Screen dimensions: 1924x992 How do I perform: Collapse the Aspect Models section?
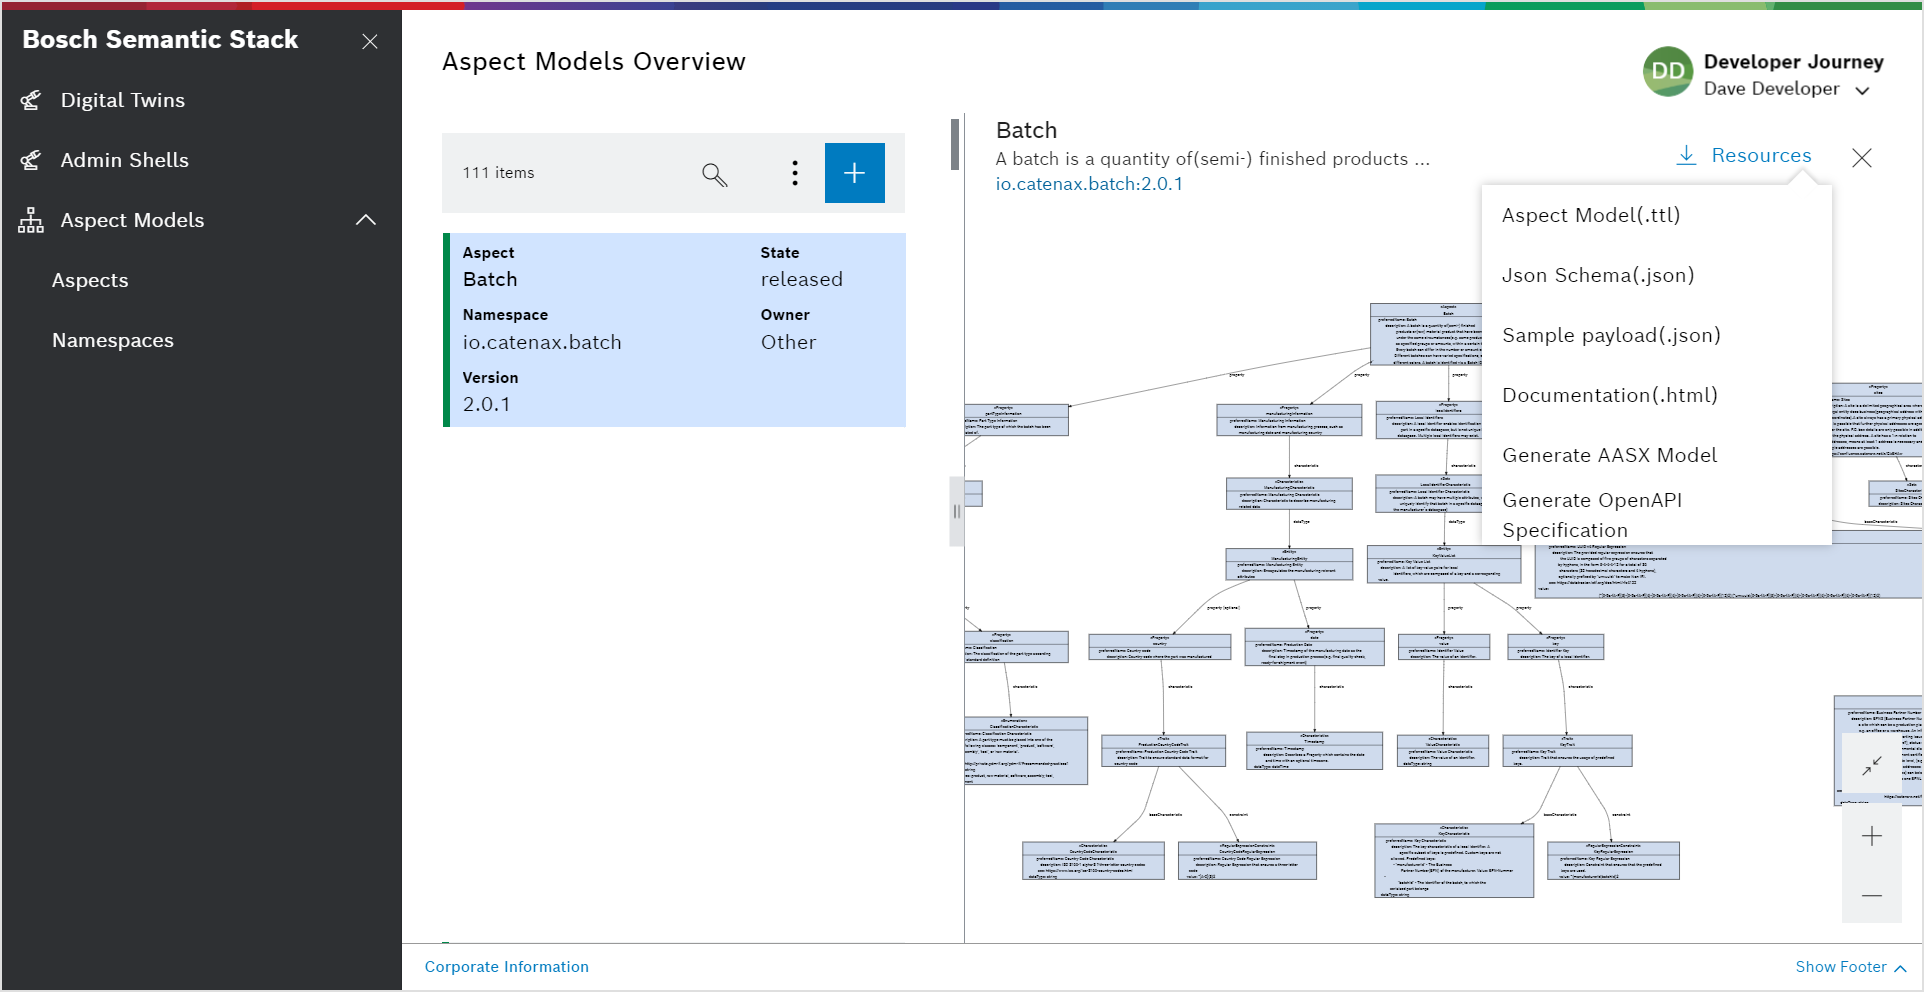click(366, 220)
